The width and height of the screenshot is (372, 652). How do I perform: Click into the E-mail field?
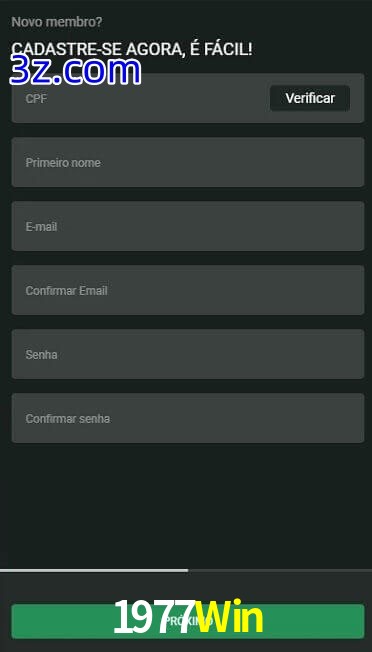(x=188, y=226)
